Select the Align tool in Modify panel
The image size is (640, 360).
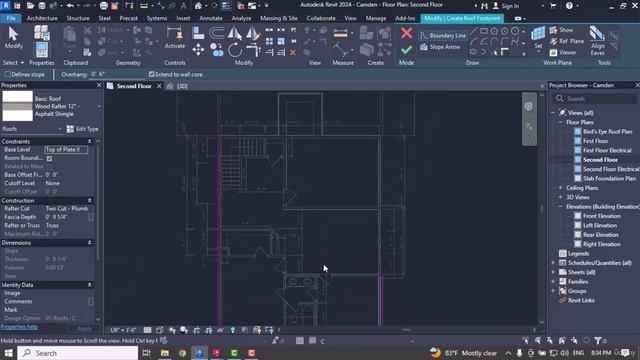(198, 33)
